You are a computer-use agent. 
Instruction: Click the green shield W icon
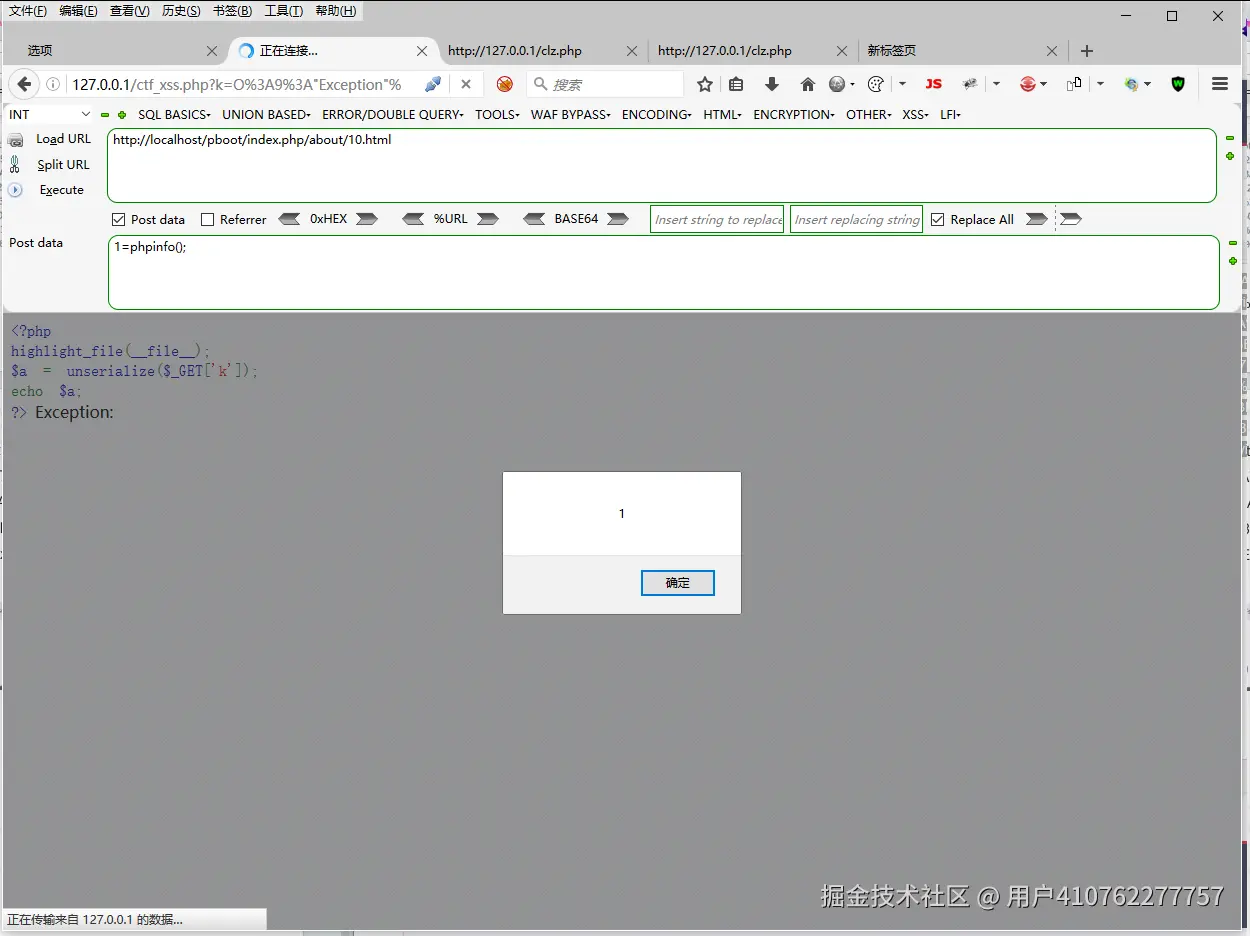click(1178, 84)
